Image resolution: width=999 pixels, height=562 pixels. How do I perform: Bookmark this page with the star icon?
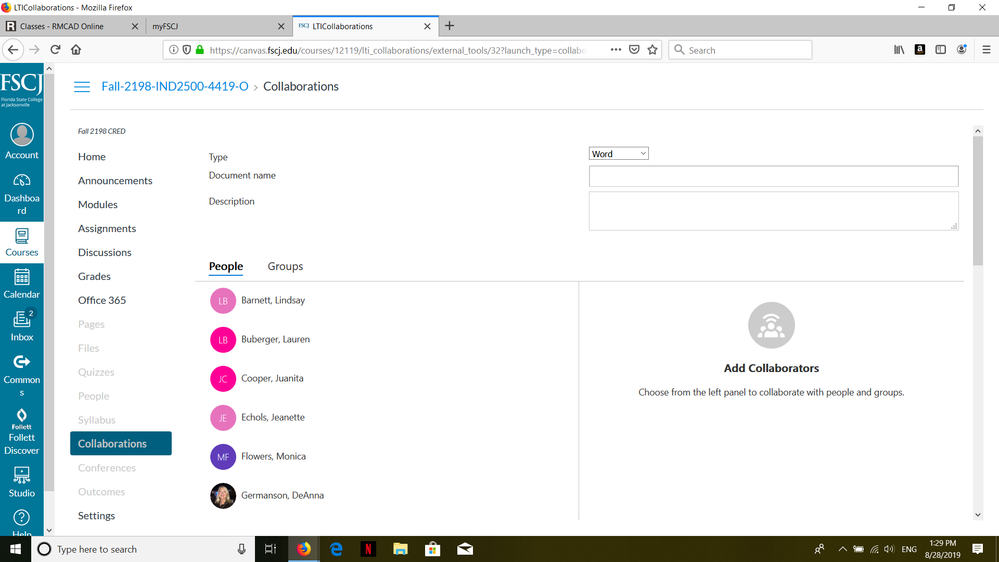point(653,49)
